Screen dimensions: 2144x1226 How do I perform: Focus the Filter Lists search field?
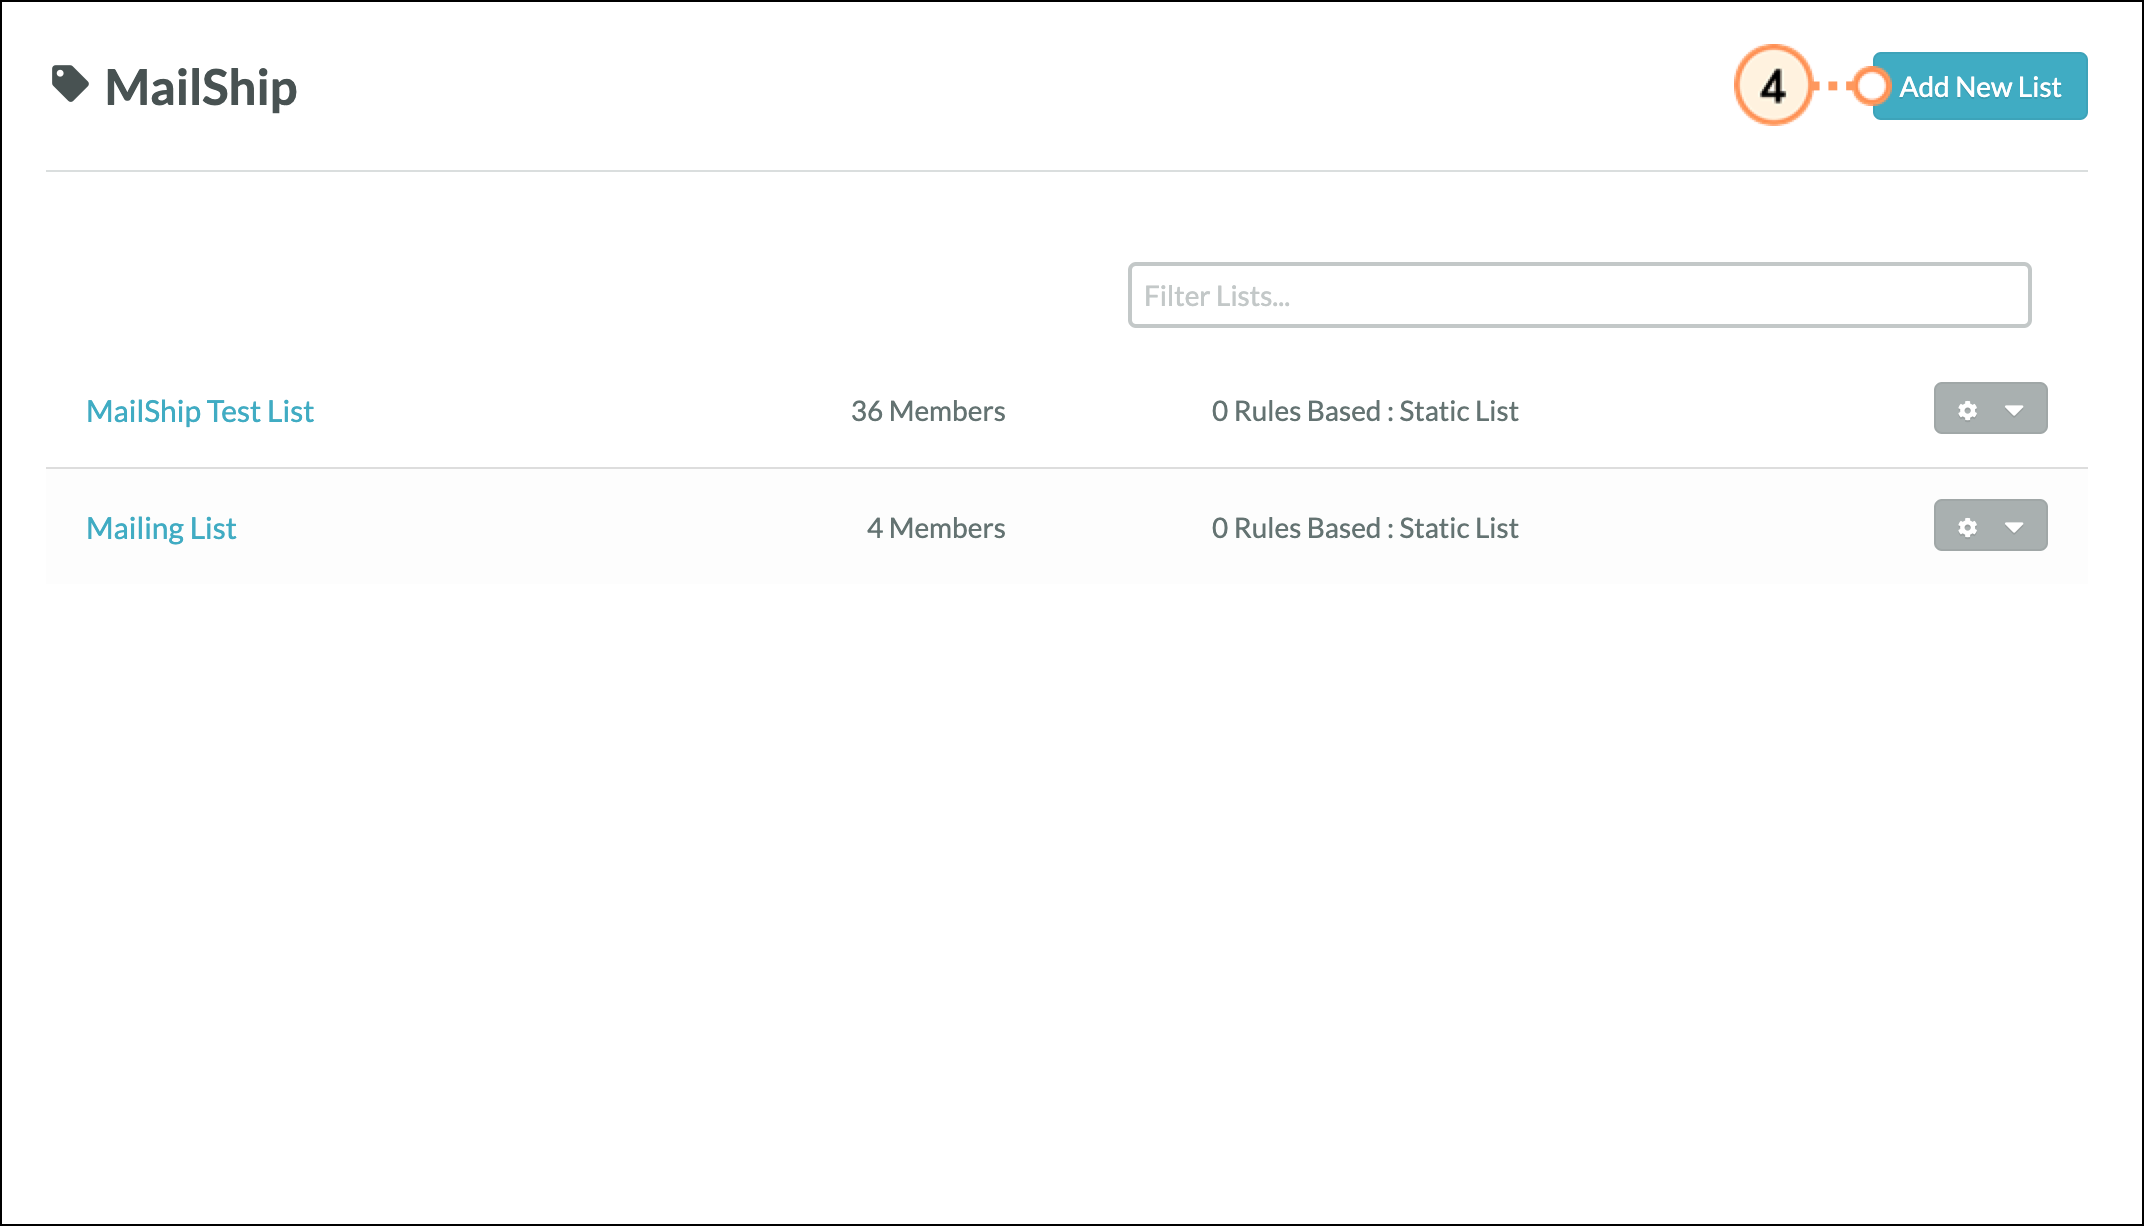tap(1578, 295)
